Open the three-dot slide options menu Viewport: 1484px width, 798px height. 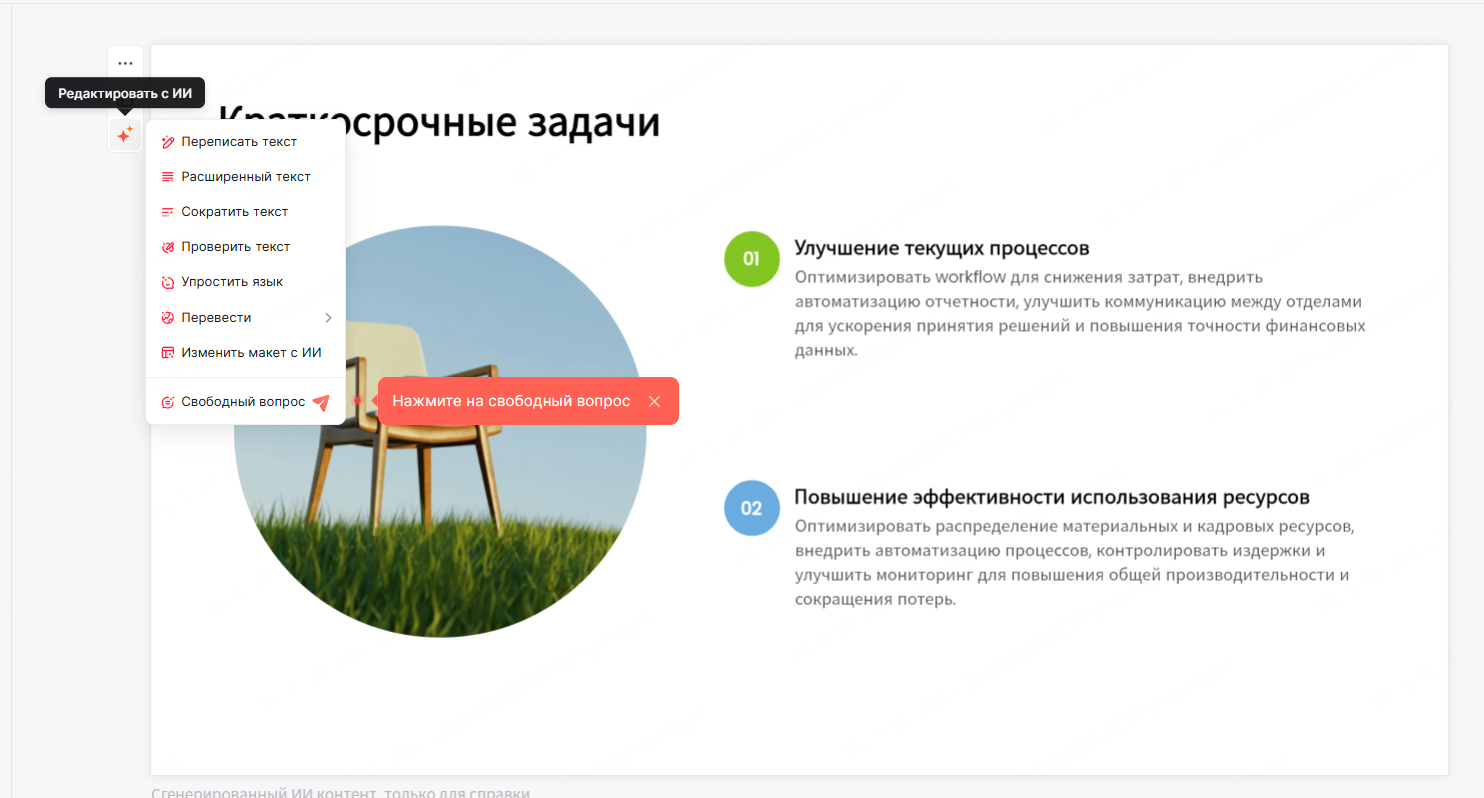click(x=125, y=63)
